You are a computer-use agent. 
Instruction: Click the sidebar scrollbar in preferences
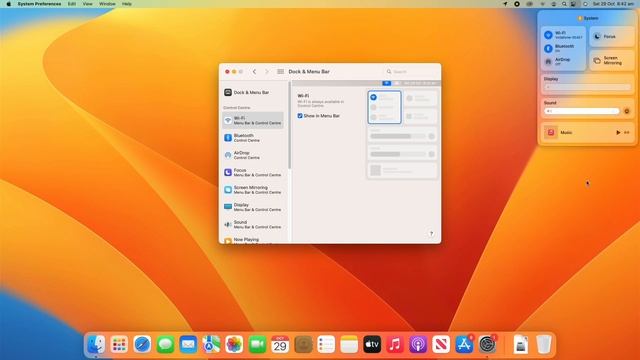coord(290,126)
